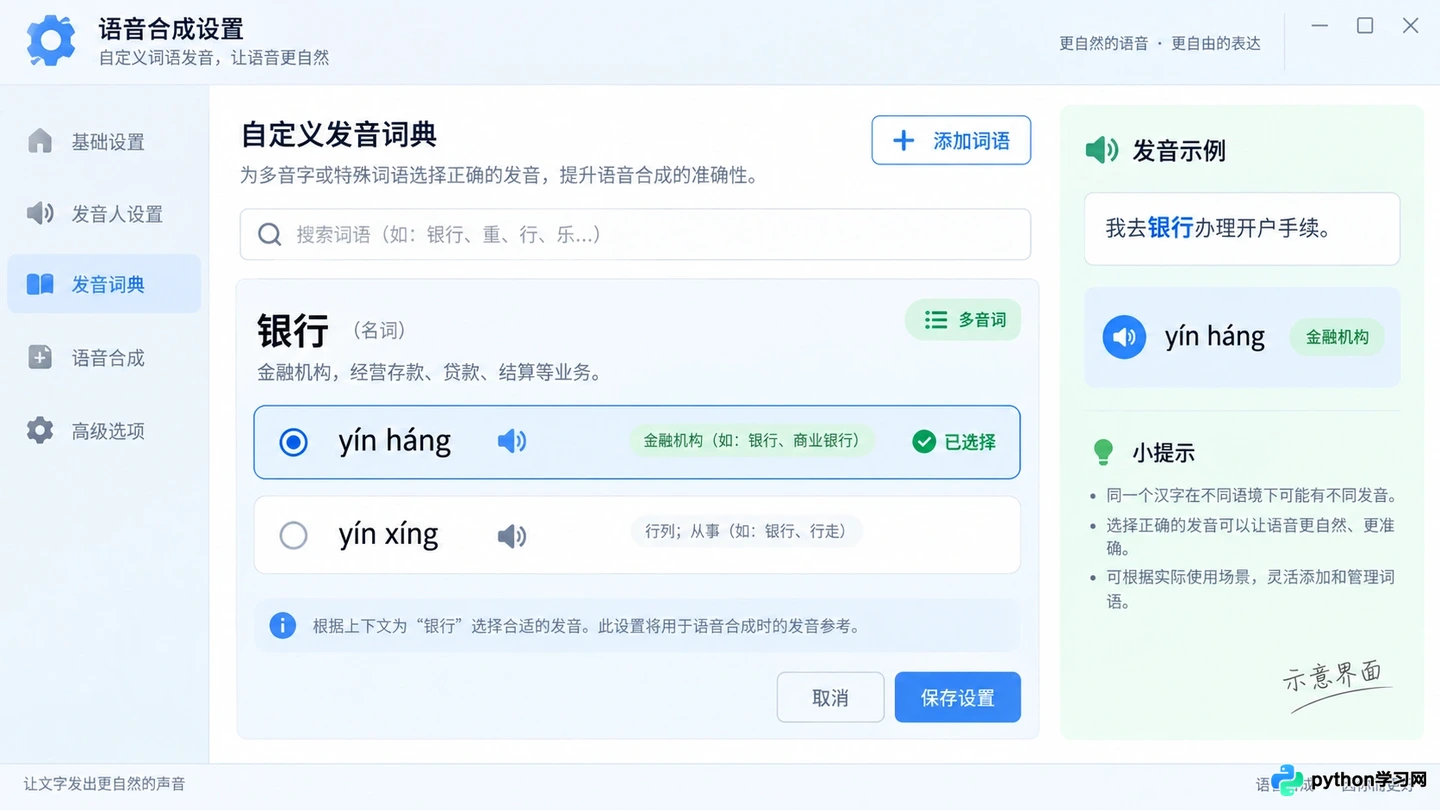1440x810 pixels.
Task: Click the slogan 更自然的语音 · 更自由的表达
Action: click(1160, 43)
